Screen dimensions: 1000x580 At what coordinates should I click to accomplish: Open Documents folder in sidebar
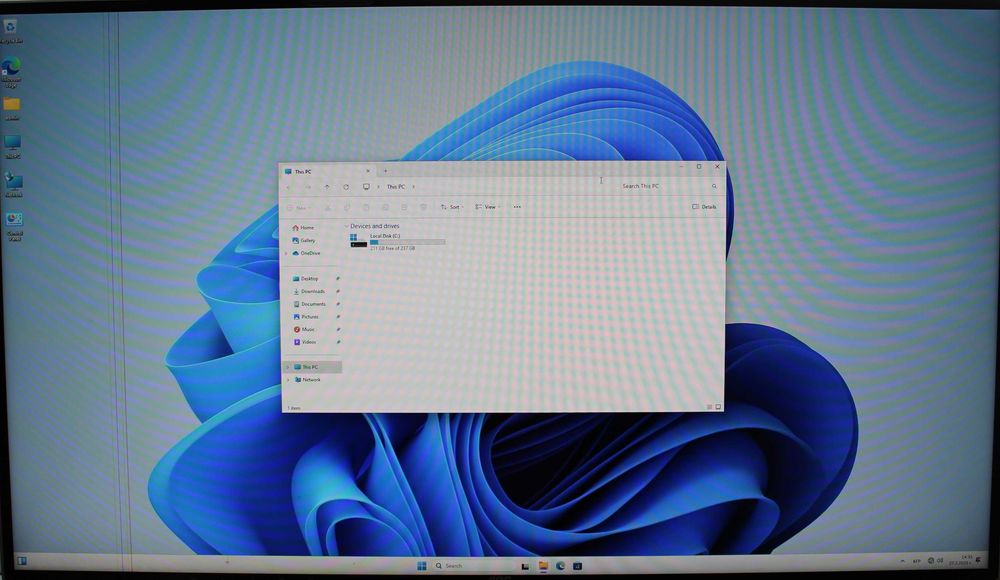[x=309, y=304]
